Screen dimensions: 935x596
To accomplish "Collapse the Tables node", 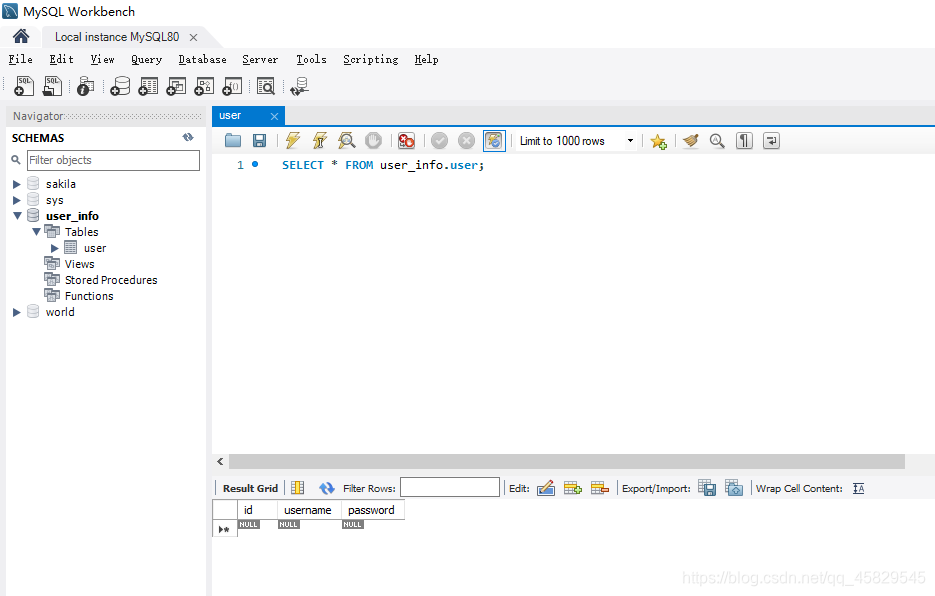I will 36,231.
